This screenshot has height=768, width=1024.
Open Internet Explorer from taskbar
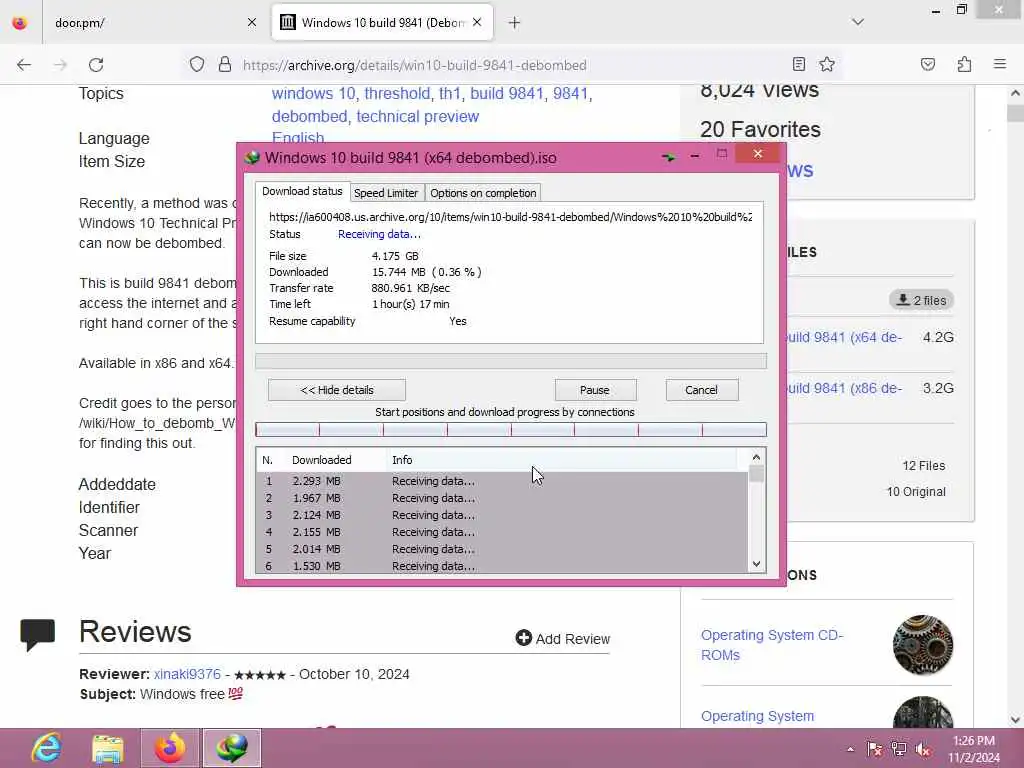coord(46,748)
